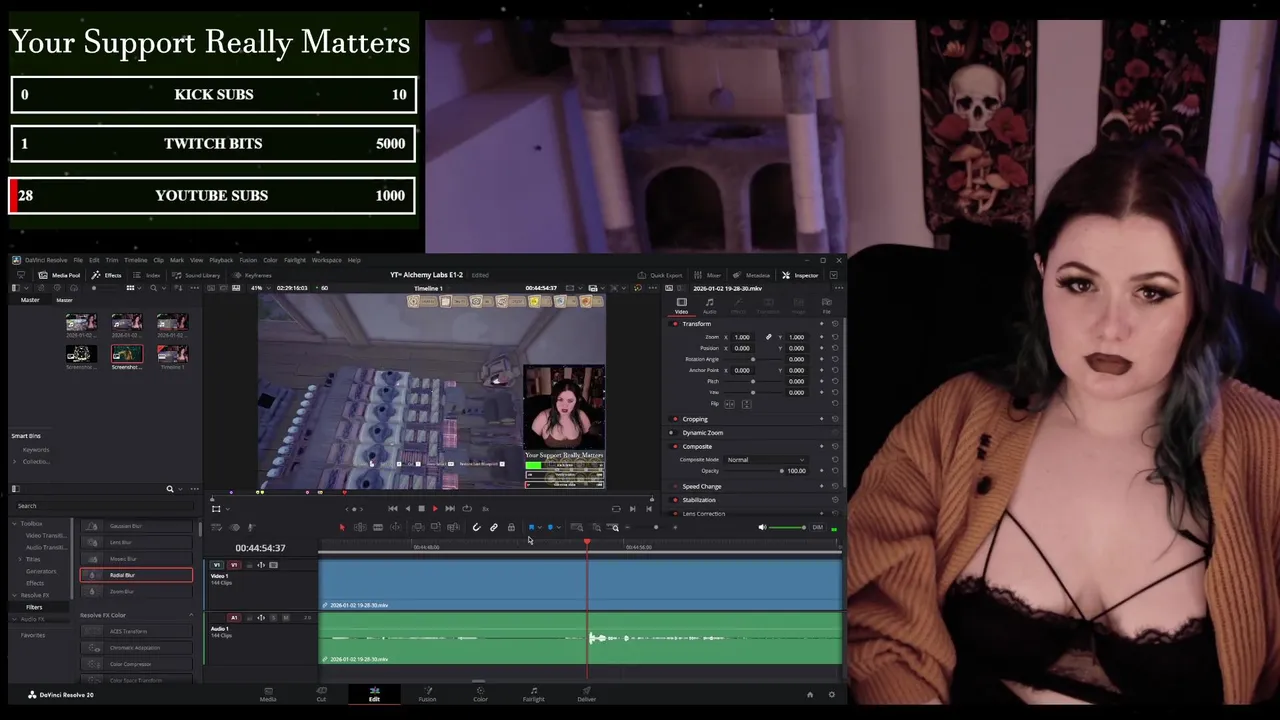Open the Playback menu
The image size is (1280, 720).
coord(221,260)
